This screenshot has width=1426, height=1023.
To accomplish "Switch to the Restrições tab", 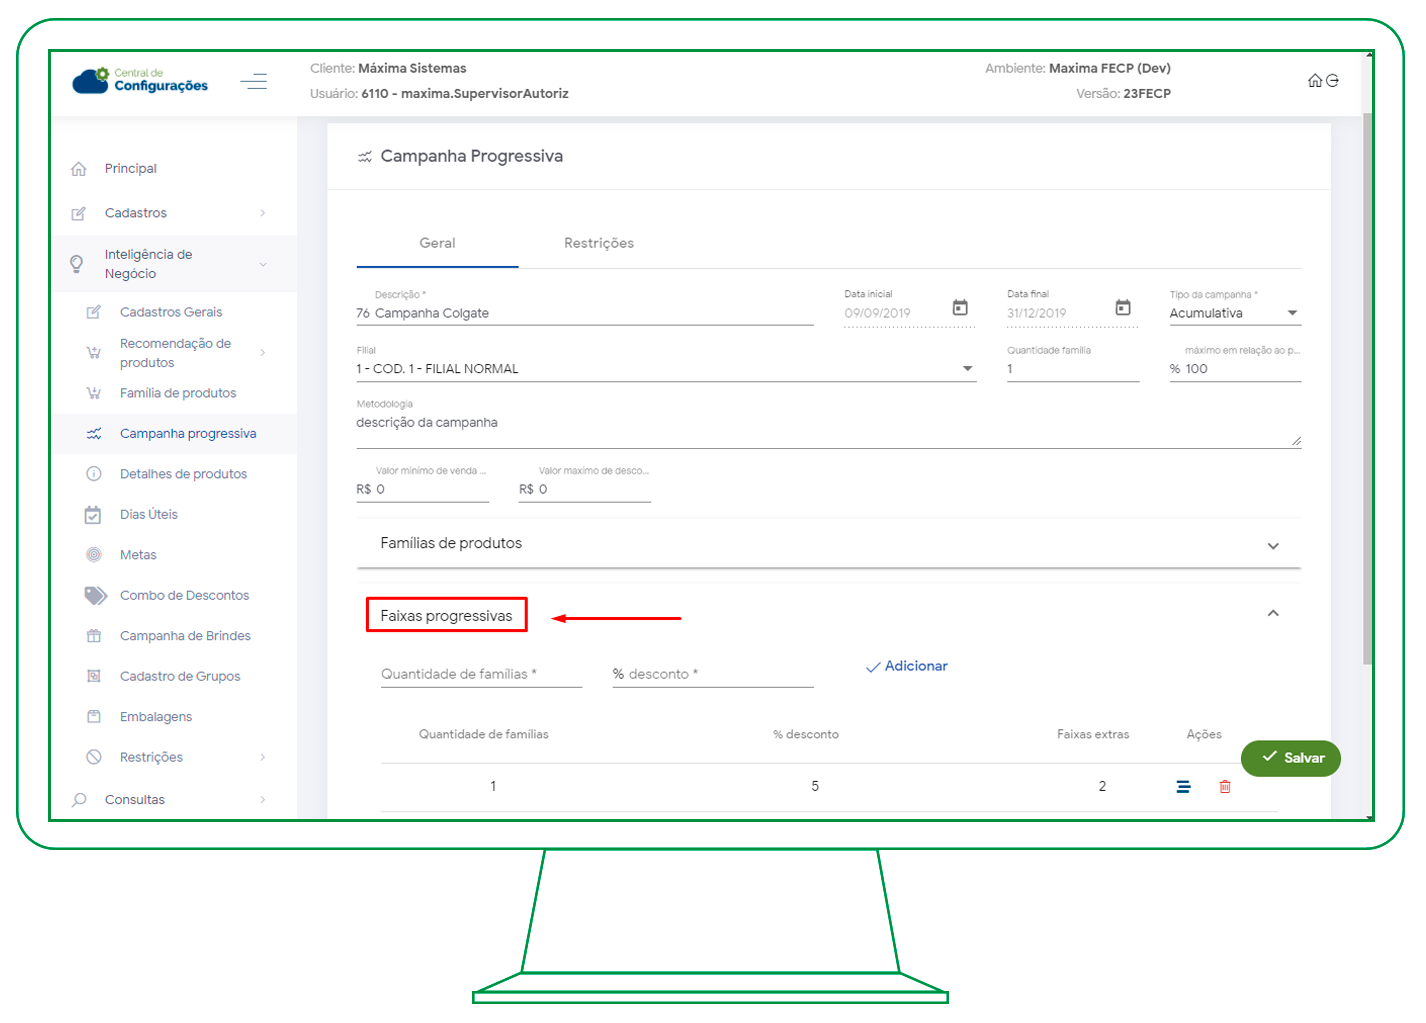I will [598, 243].
